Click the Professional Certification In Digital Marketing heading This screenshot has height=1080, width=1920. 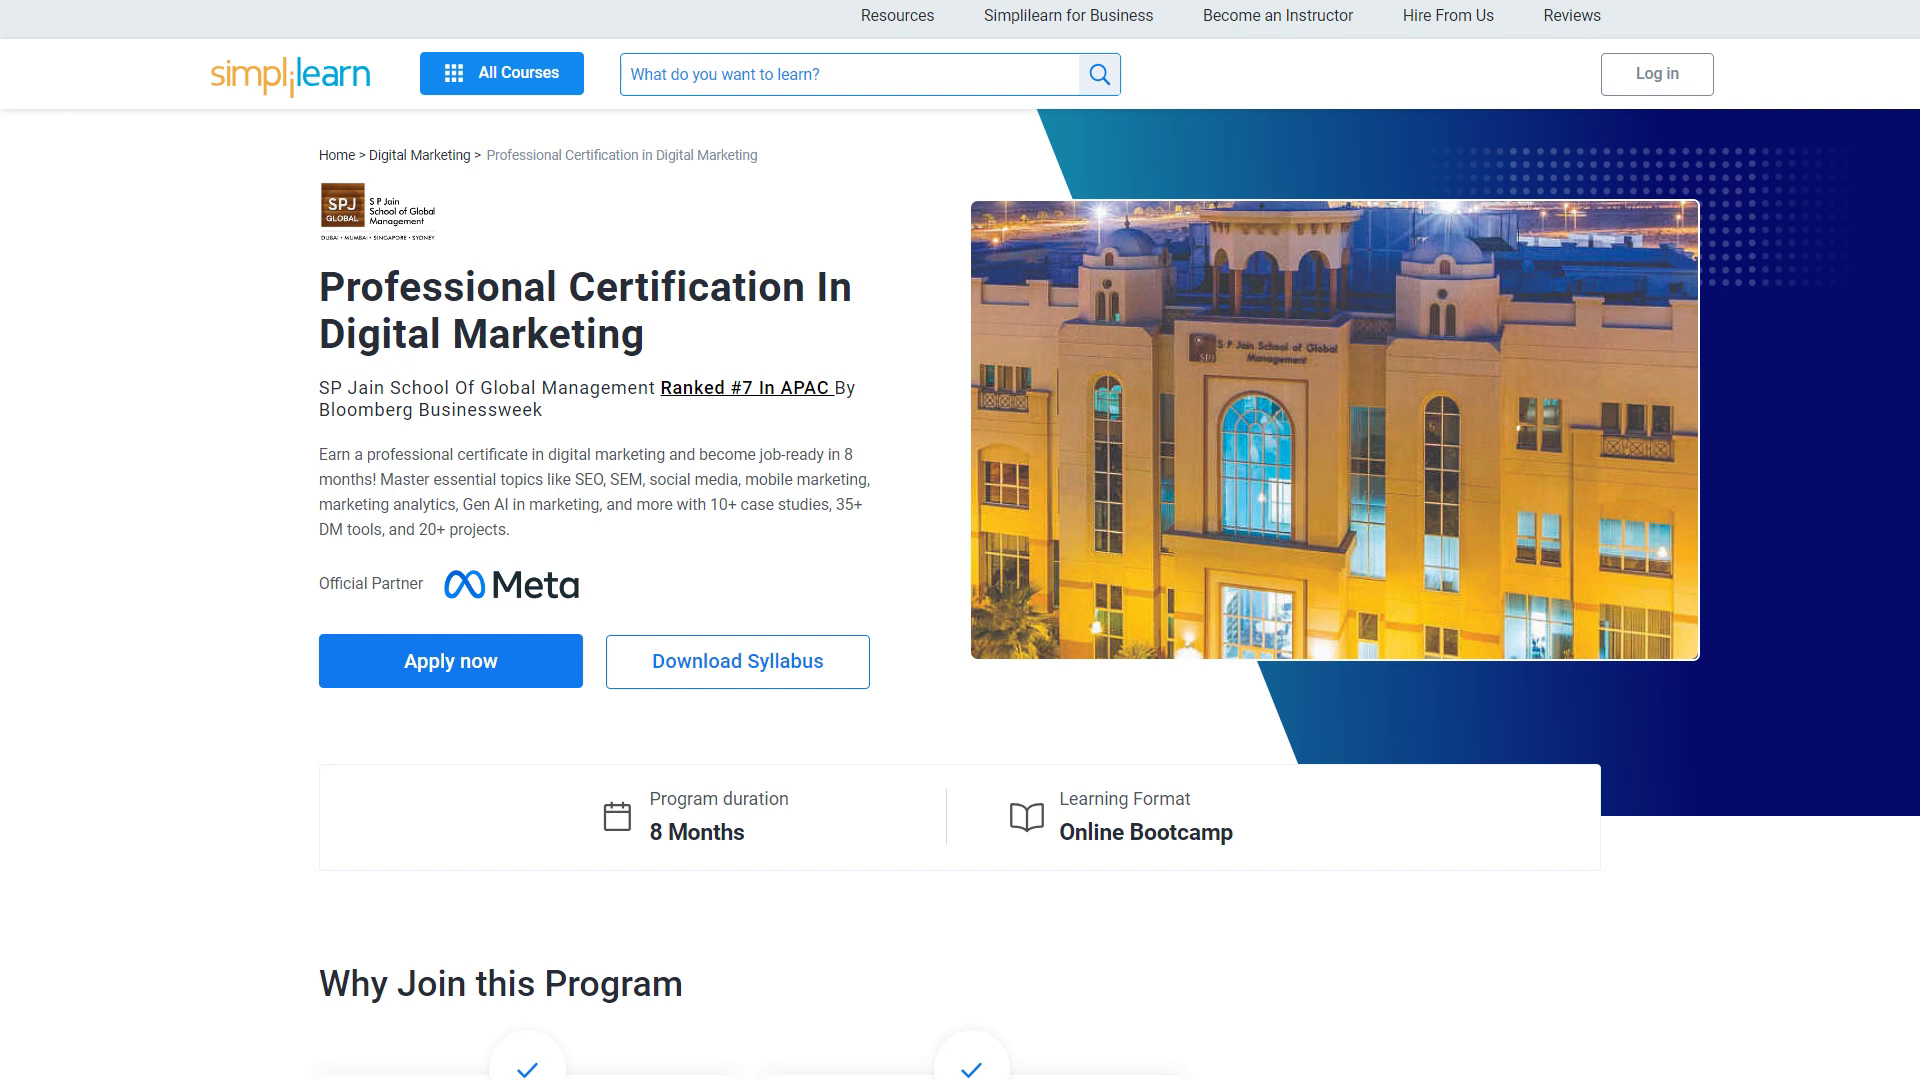[585, 310]
